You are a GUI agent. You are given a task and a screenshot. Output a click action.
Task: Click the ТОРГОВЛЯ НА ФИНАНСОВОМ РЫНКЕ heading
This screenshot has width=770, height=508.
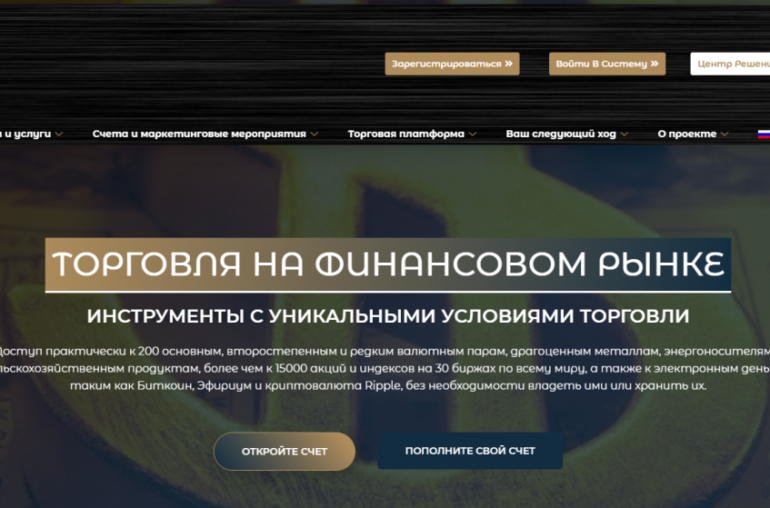(388, 264)
